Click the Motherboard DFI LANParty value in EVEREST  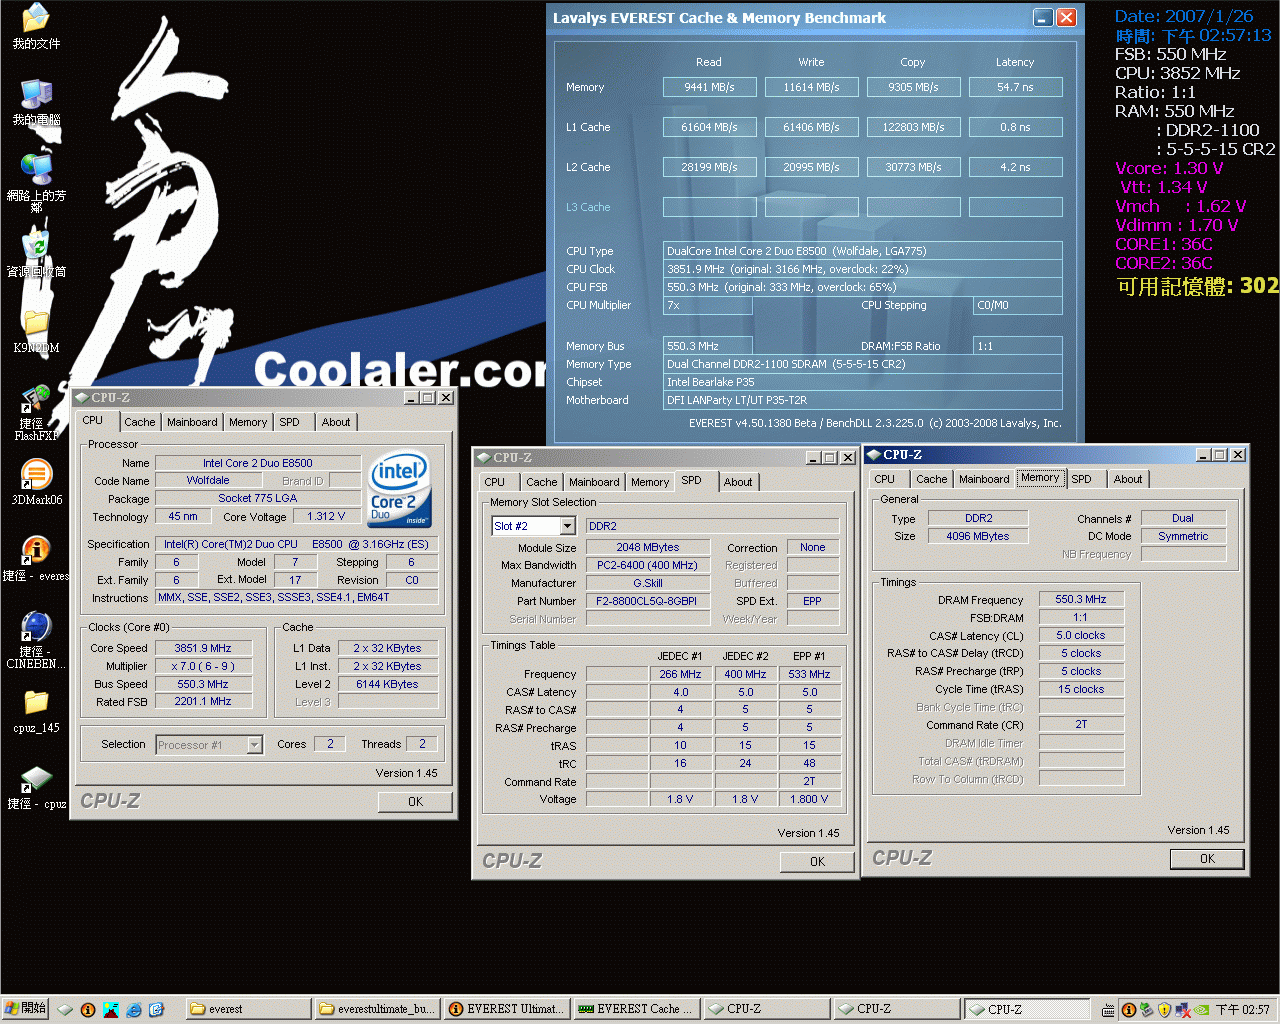click(x=863, y=400)
